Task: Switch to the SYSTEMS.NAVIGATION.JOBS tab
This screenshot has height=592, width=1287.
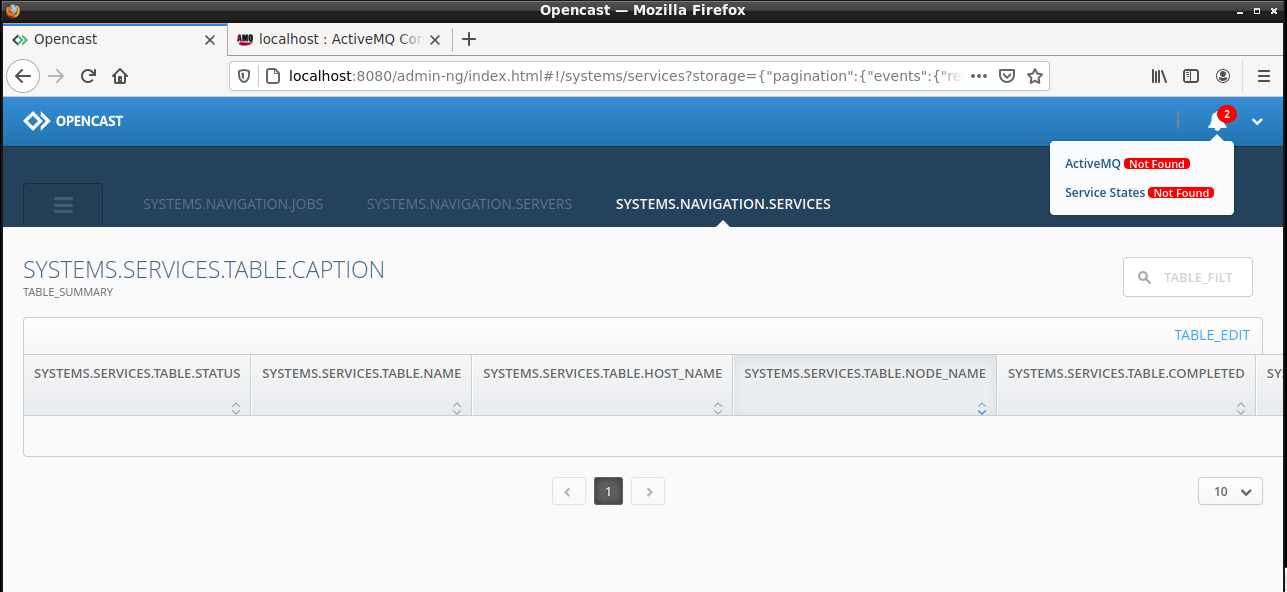Action: (233, 204)
